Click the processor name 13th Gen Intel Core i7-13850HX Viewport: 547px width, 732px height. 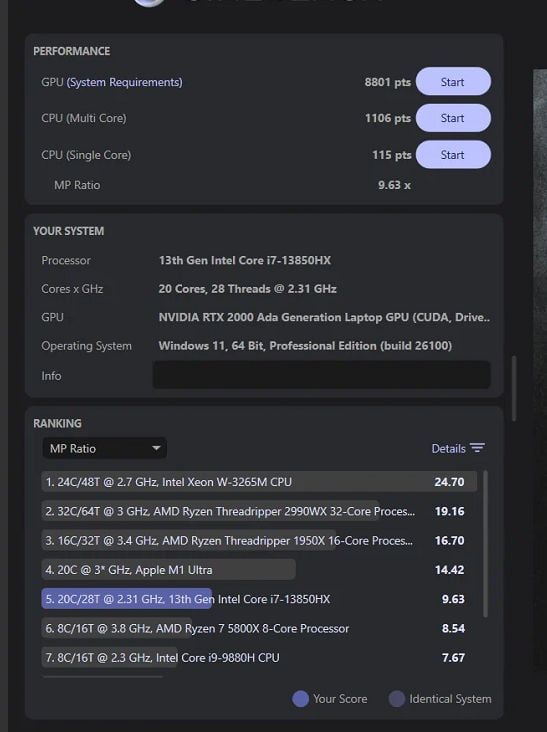click(245, 260)
